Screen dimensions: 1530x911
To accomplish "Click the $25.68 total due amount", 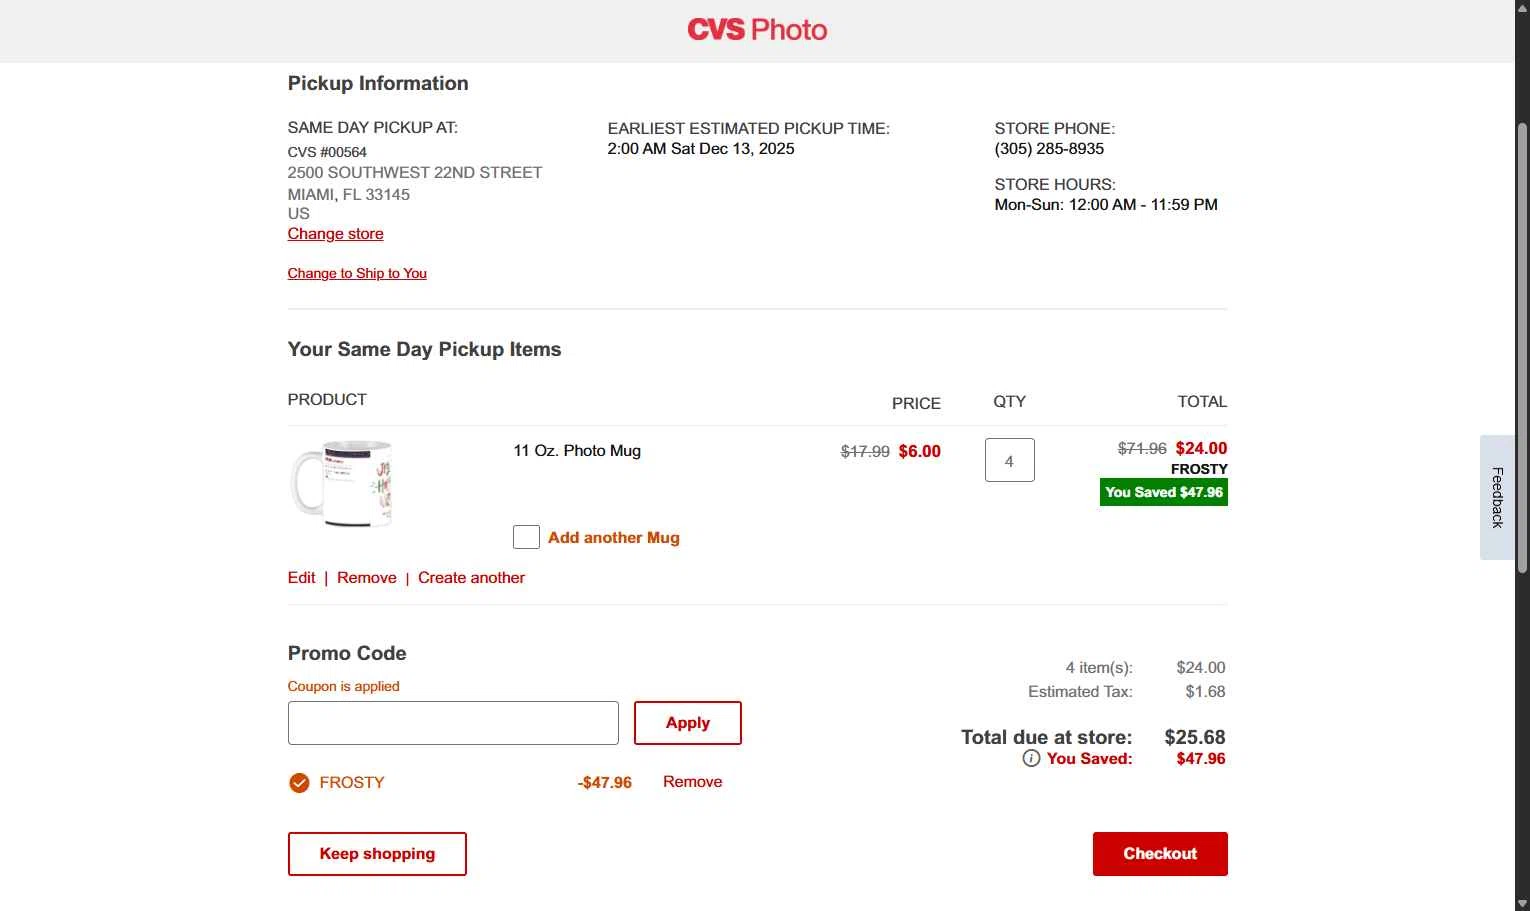I will (1195, 737).
